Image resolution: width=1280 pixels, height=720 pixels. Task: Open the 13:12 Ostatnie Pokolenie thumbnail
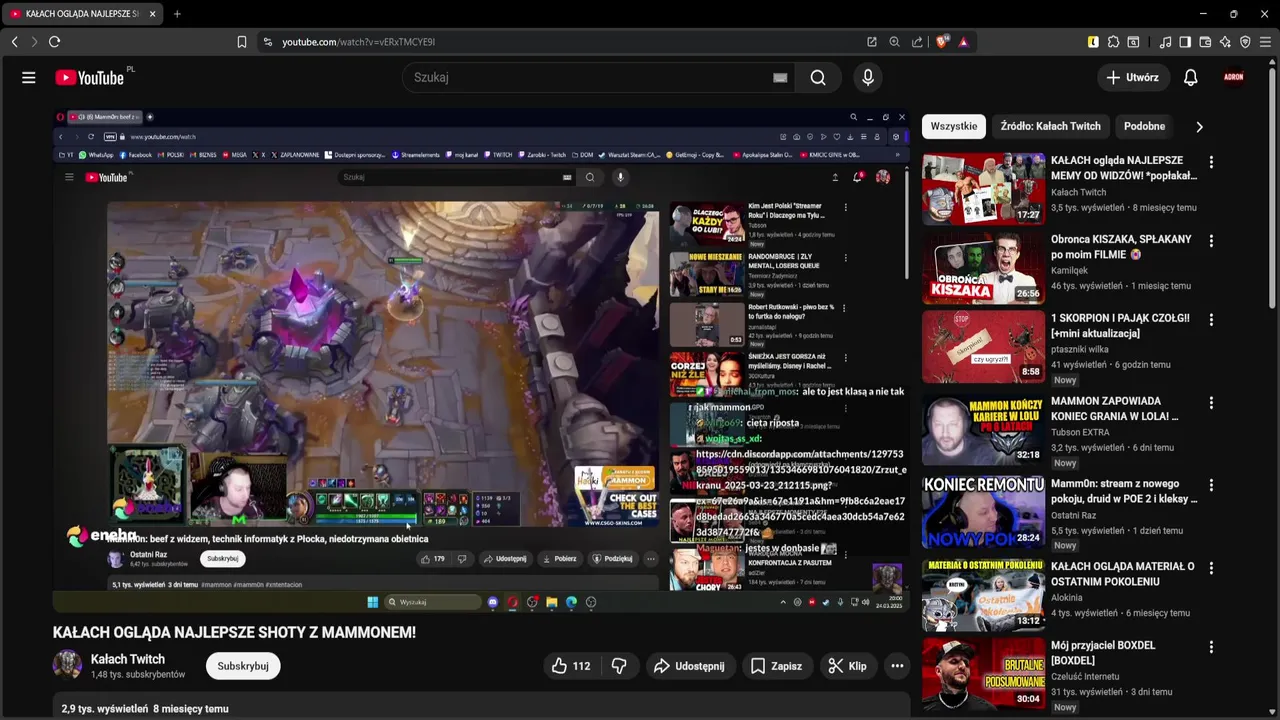coord(983,595)
